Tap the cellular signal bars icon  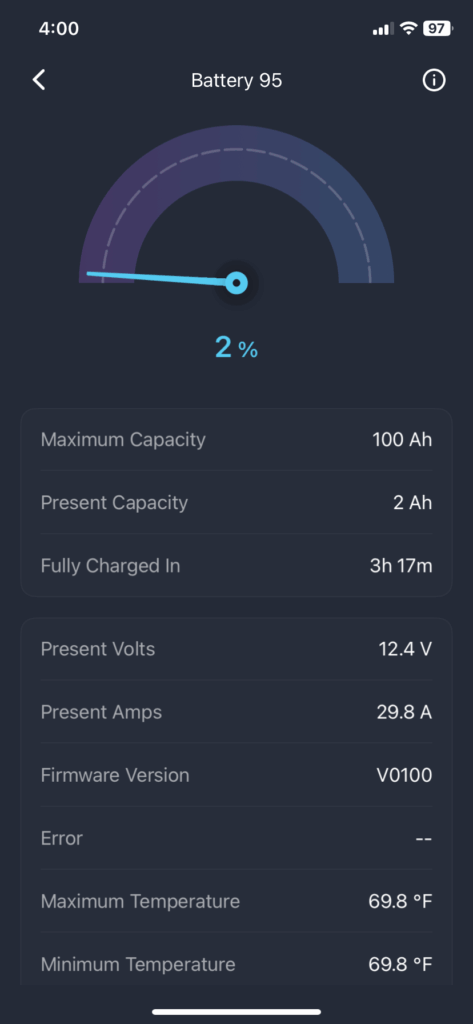tap(383, 29)
